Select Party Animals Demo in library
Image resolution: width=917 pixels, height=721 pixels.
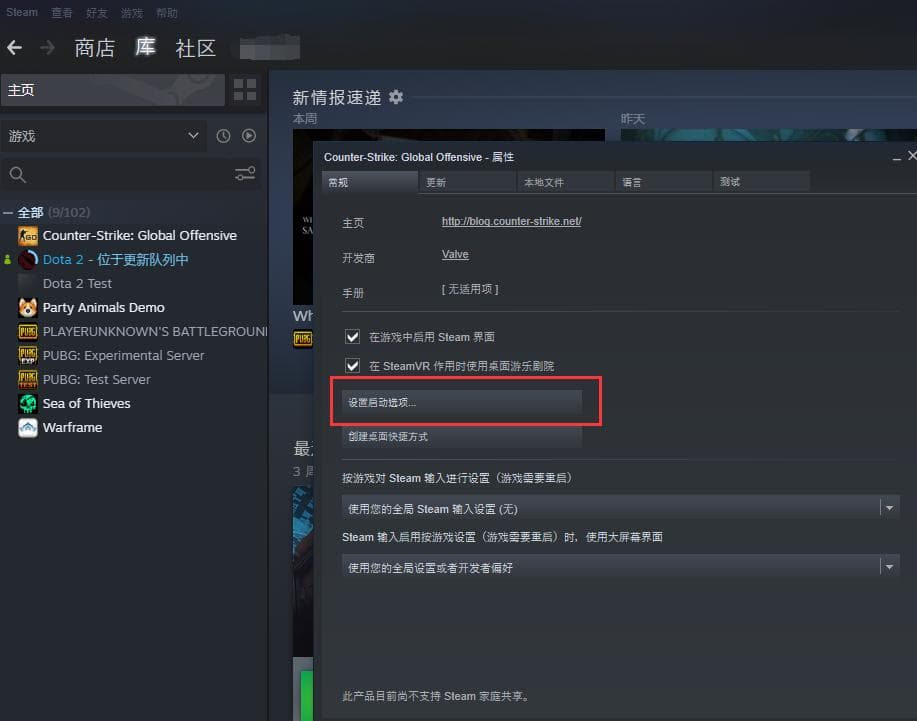(x=104, y=308)
